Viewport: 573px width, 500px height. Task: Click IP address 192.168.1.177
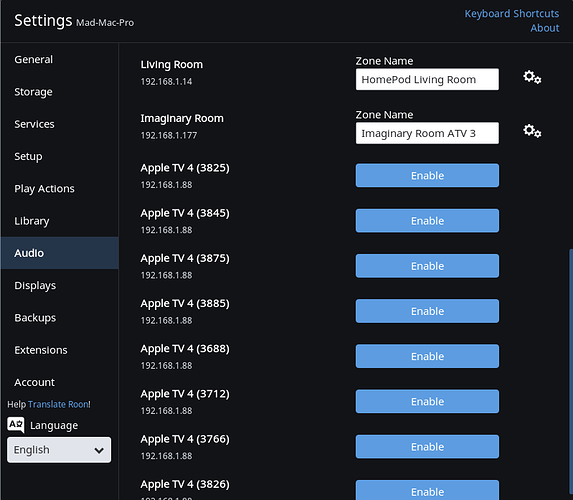point(169,135)
